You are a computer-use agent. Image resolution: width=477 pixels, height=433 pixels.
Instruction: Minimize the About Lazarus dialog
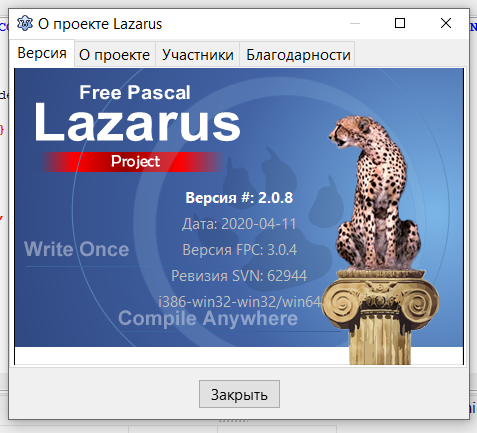[355, 23]
